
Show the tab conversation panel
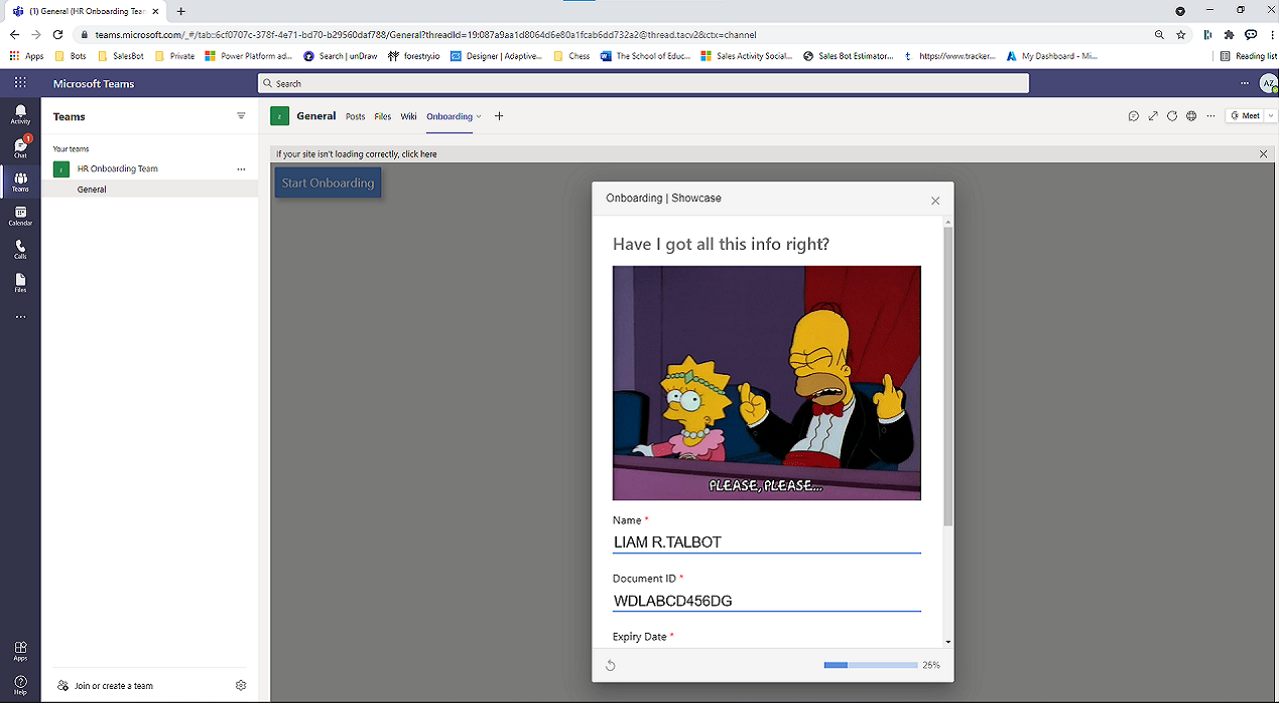(1134, 116)
